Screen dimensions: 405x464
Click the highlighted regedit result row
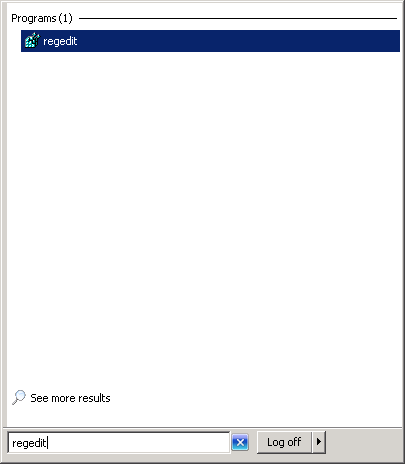click(210, 41)
